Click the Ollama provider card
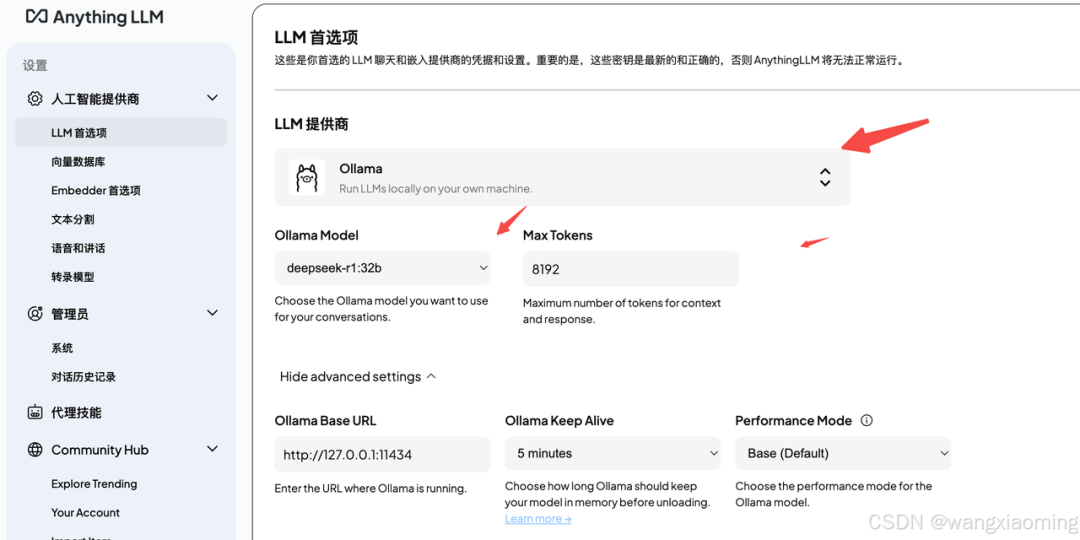The height and width of the screenshot is (540, 1080). [x=562, y=177]
